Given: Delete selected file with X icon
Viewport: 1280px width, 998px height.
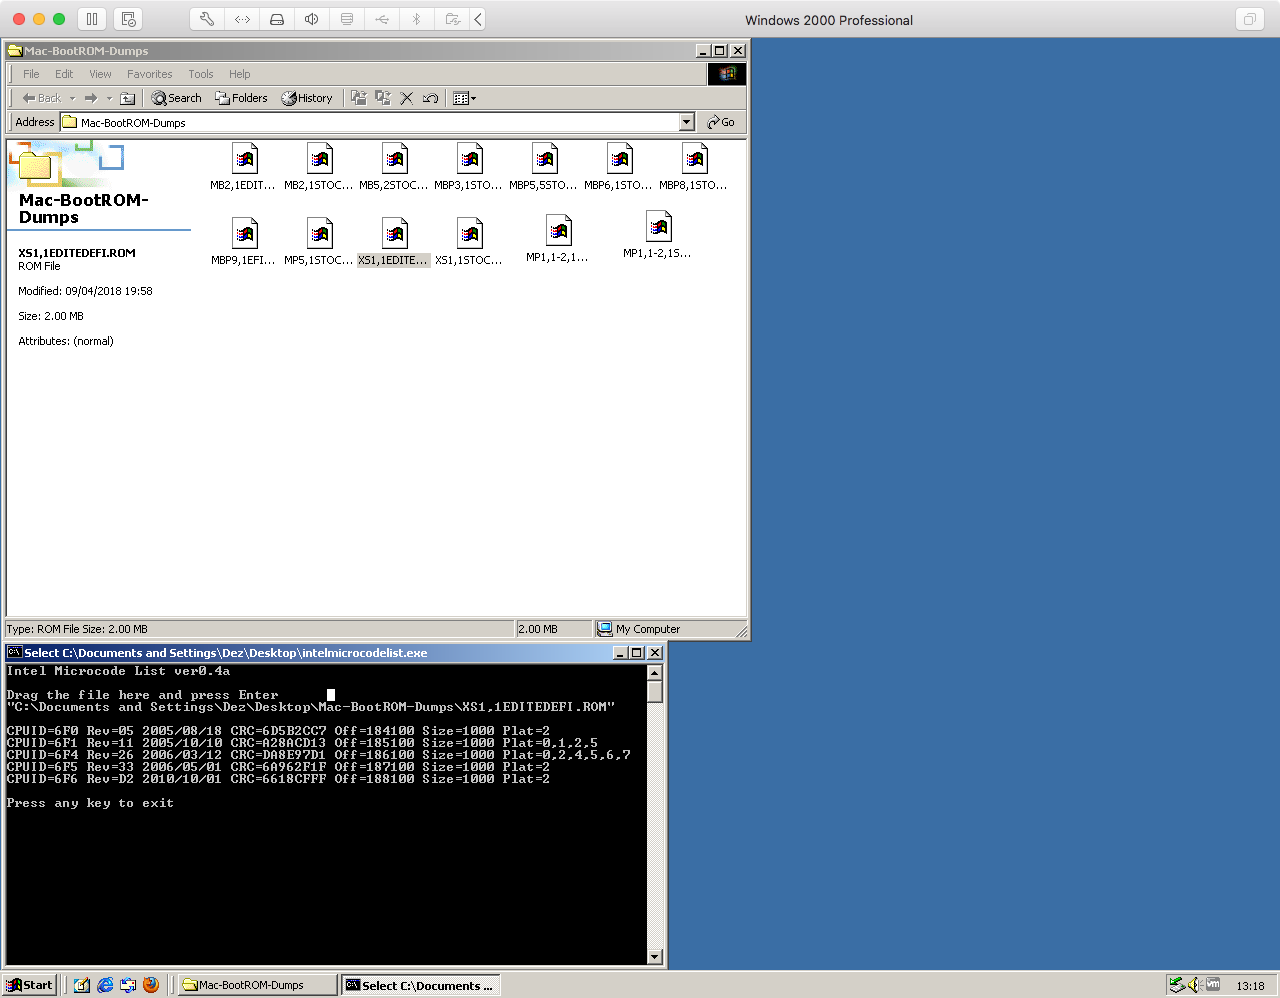Looking at the screenshot, I should (407, 98).
